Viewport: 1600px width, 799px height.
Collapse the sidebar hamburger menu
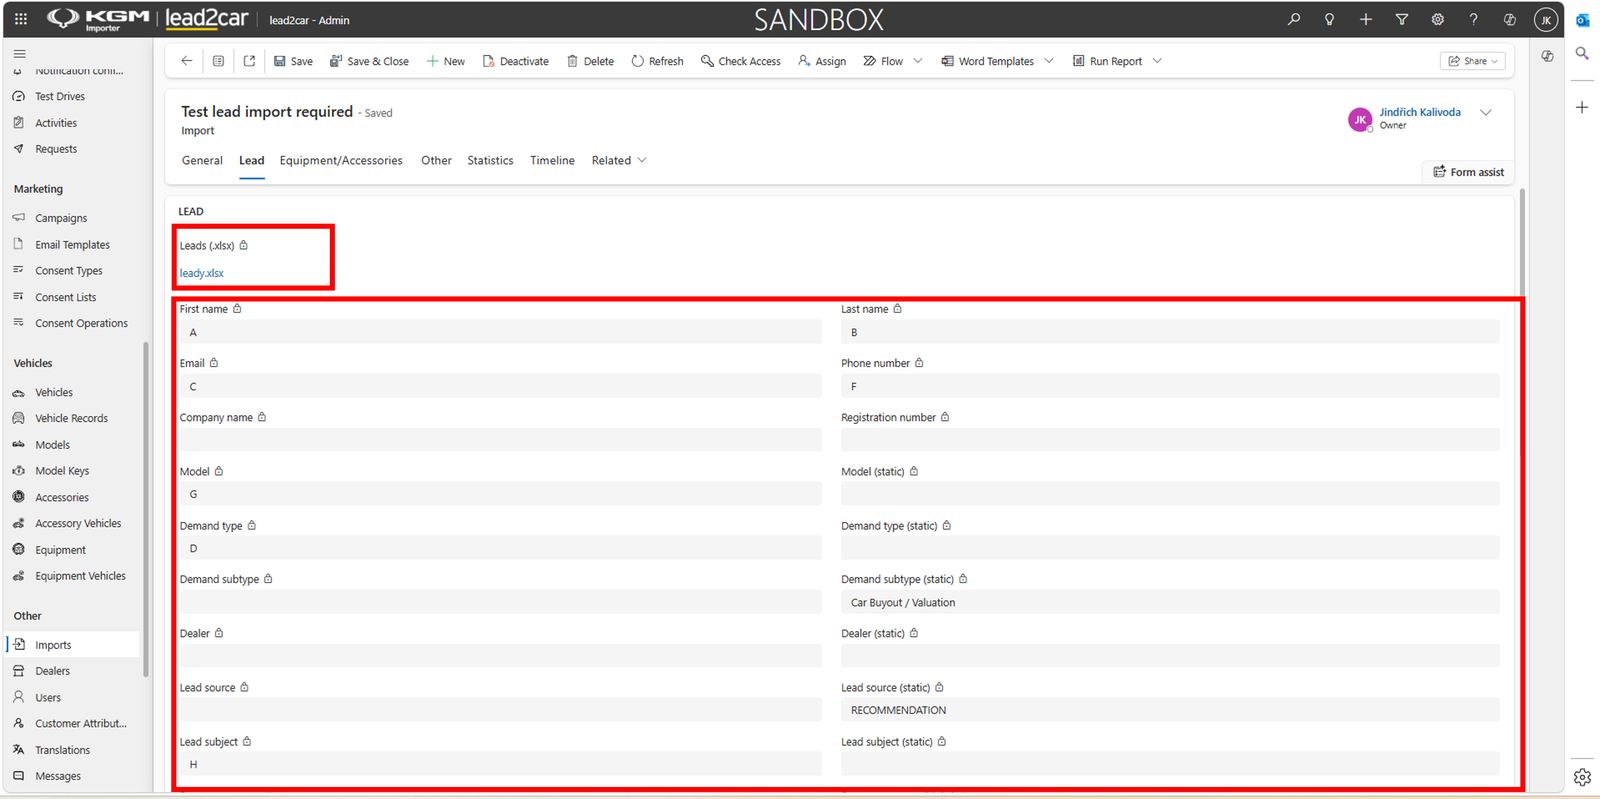click(x=20, y=54)
